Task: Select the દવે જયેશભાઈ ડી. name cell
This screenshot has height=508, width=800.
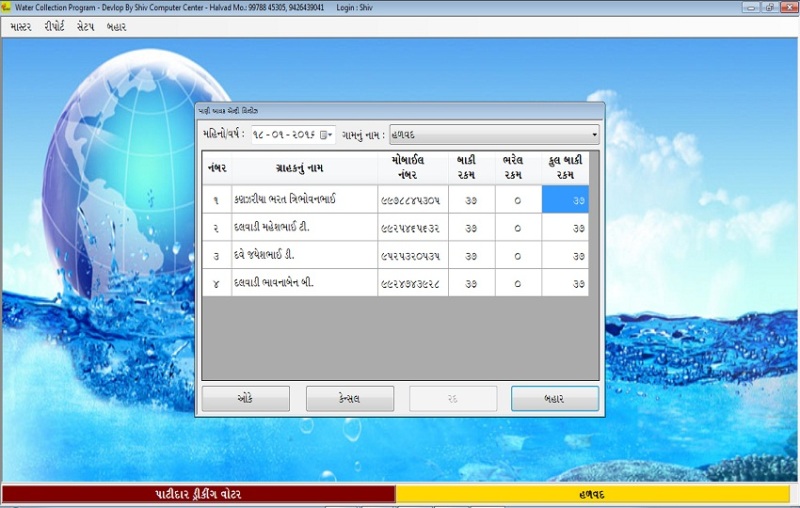Action: [x=304, y=255]
